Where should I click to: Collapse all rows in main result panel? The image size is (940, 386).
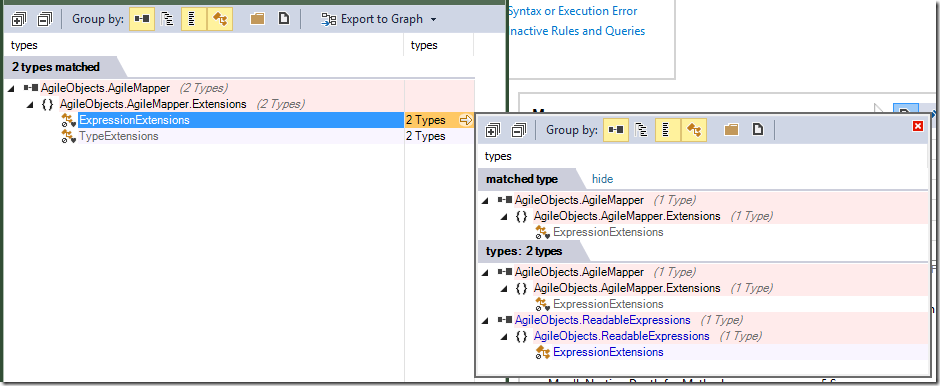[44, 19]
